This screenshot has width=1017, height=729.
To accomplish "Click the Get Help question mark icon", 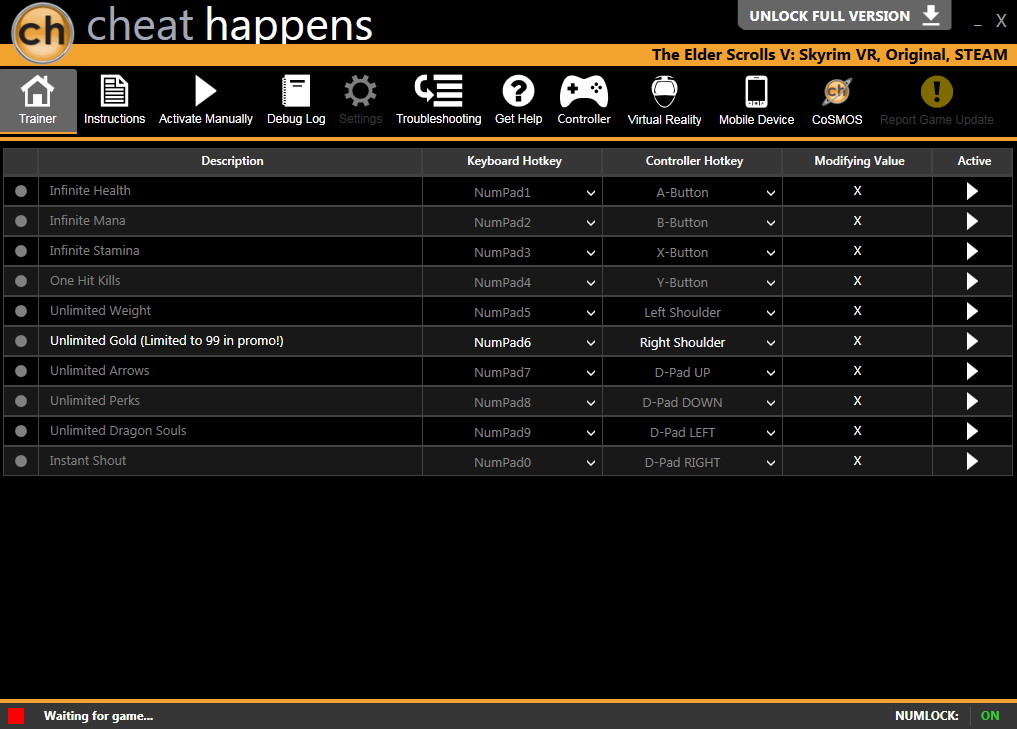I will (x=518, y=91).
